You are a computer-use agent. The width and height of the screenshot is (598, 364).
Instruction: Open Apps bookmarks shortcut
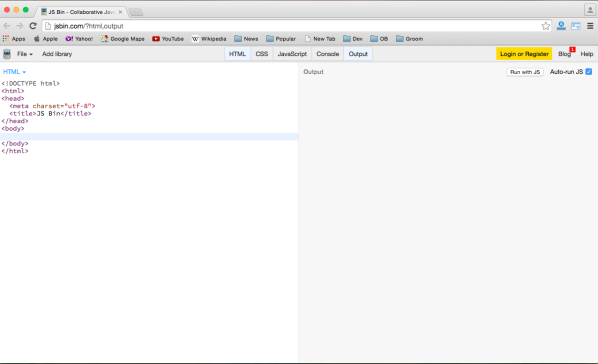[x=14, y=39]
